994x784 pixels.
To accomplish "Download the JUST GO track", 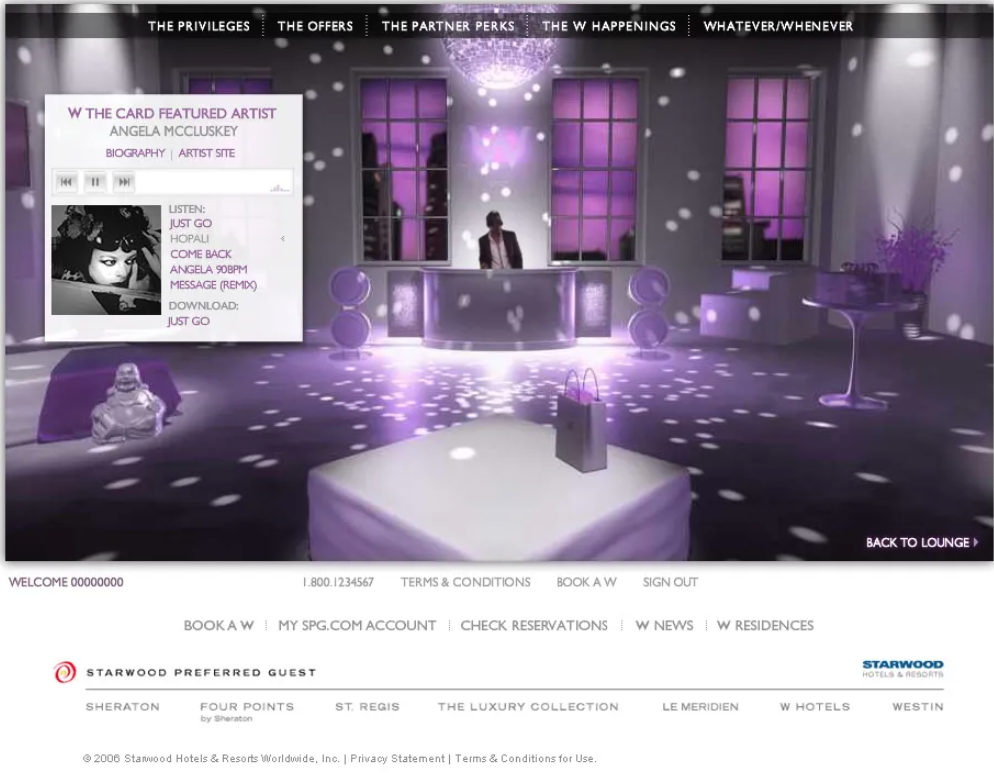I will coord(188,321).
